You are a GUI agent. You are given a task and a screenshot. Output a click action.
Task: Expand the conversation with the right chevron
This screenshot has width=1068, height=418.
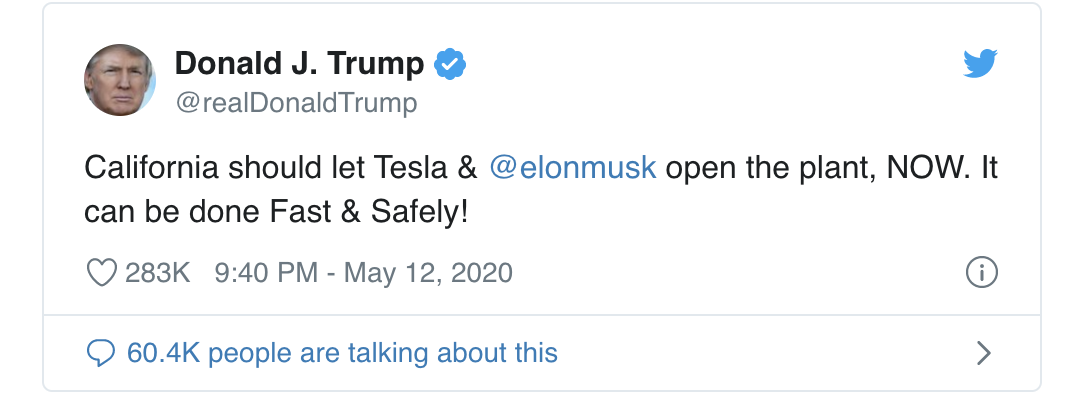[984, 353]
